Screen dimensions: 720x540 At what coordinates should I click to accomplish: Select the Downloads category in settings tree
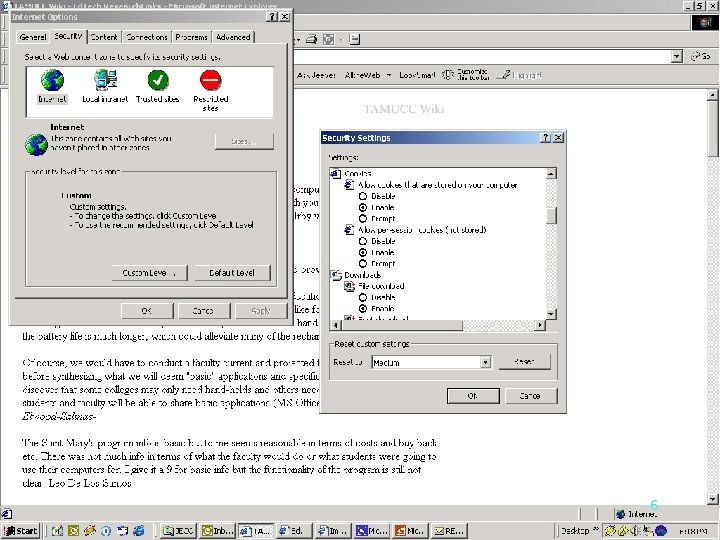click(x=362, y=275)
